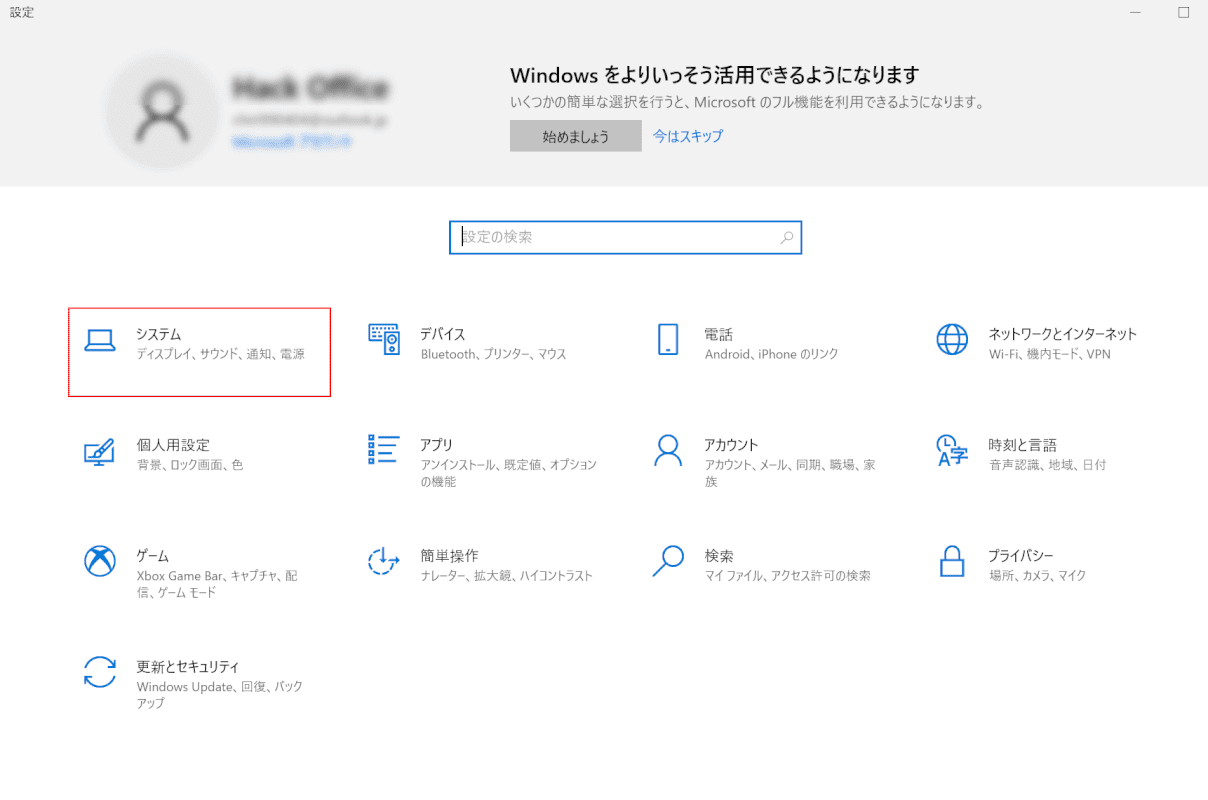
Task: Click the Bluetooth、プリンター、マウス description
Action: pyautogui.click(x=494, y=354)
